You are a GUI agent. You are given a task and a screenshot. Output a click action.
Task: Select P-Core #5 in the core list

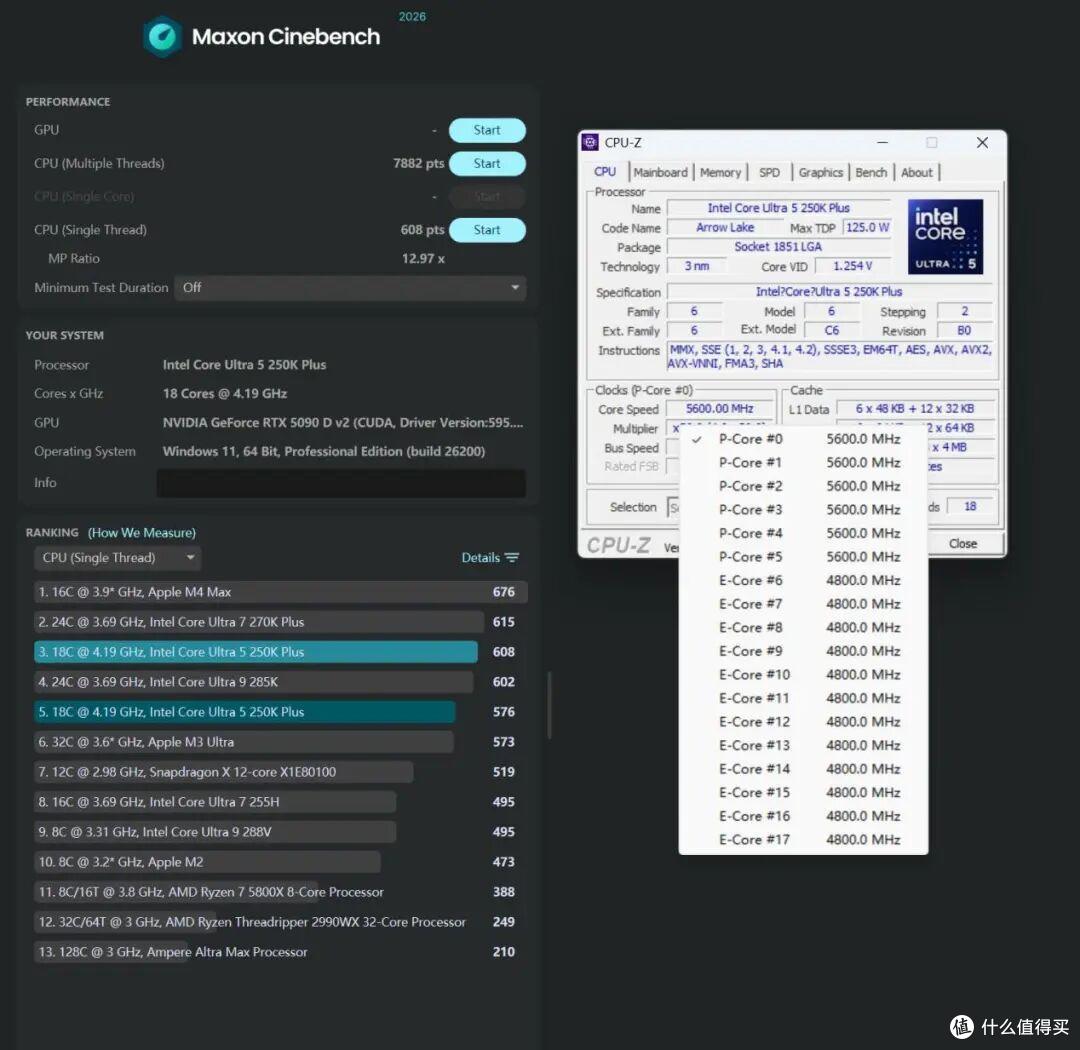pos(803,557)
